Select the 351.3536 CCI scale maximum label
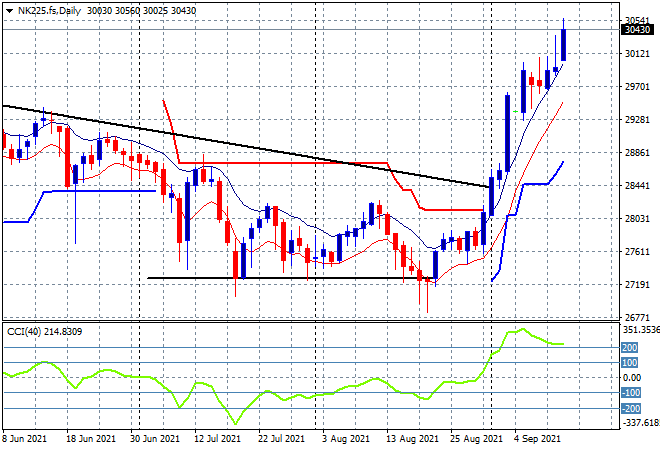This screenshot has height=450, width=660. (640, 330)
